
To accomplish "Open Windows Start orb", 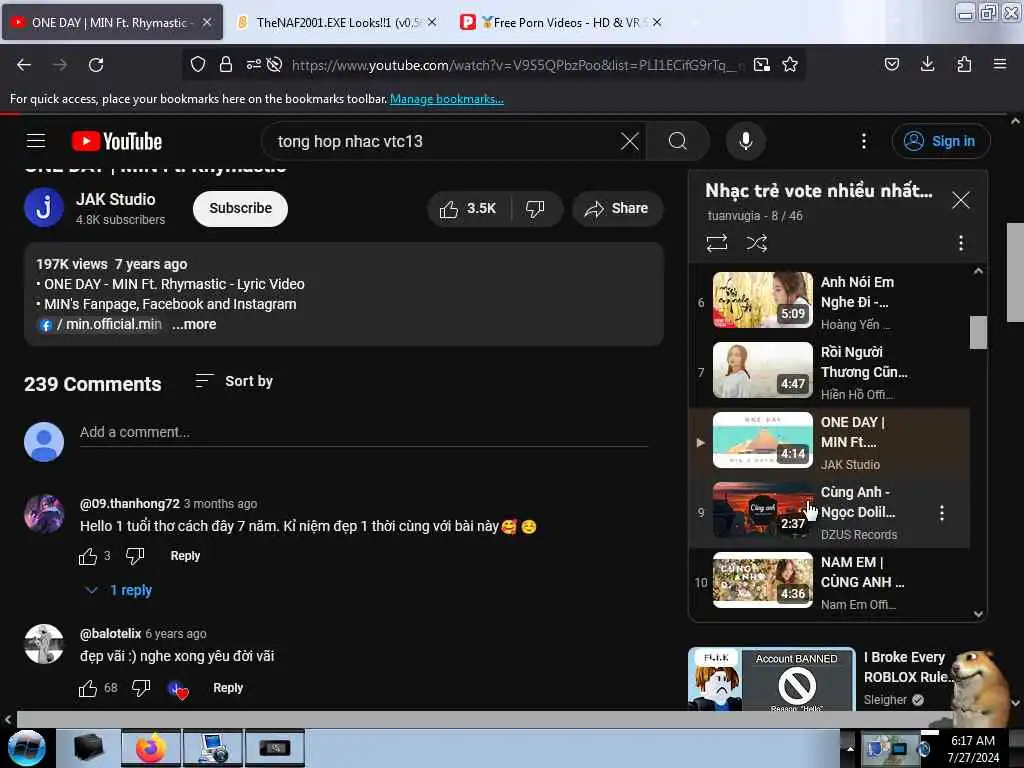I will (26, 748).
